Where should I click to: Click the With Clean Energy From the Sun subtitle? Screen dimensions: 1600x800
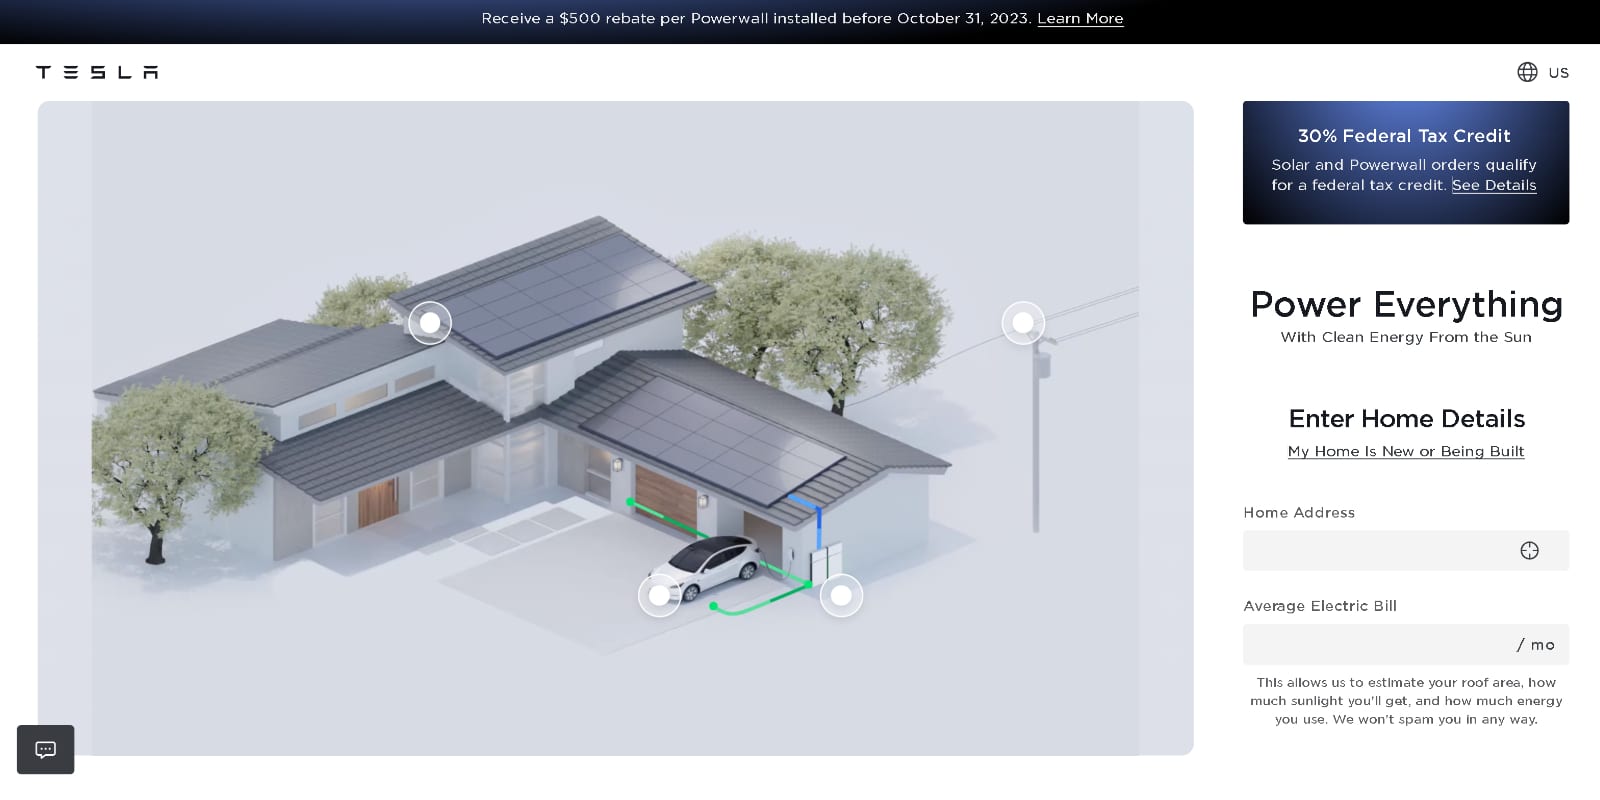(1406, 337)
